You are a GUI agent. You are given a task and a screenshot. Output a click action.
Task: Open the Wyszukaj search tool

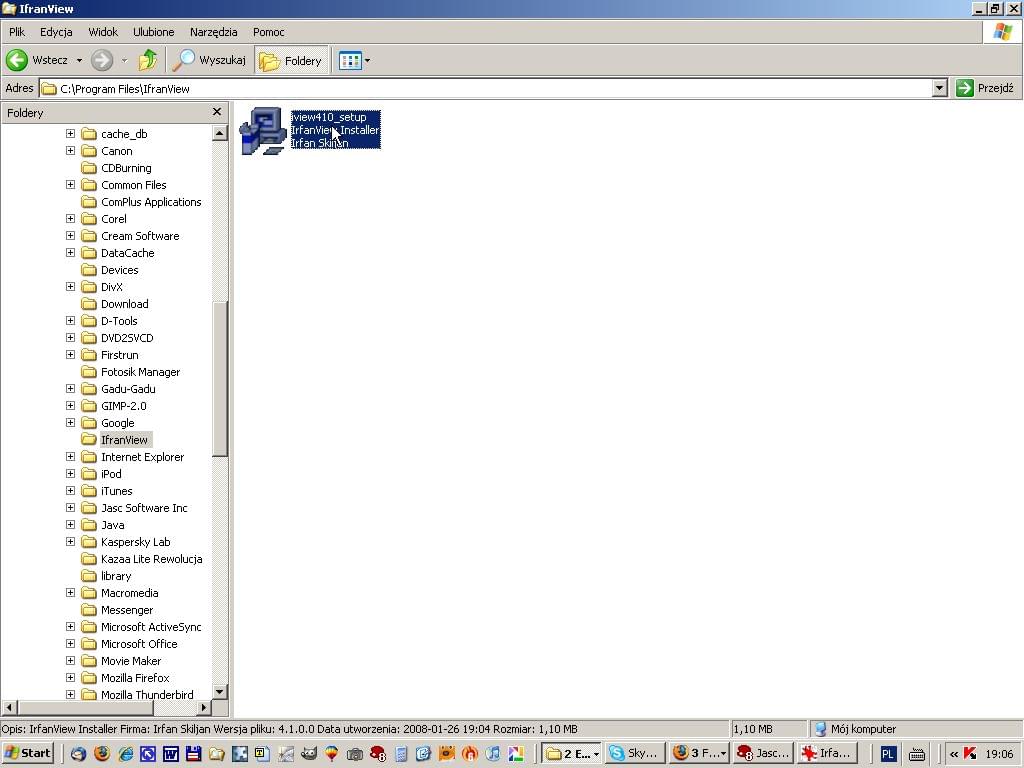coord(210,60)
